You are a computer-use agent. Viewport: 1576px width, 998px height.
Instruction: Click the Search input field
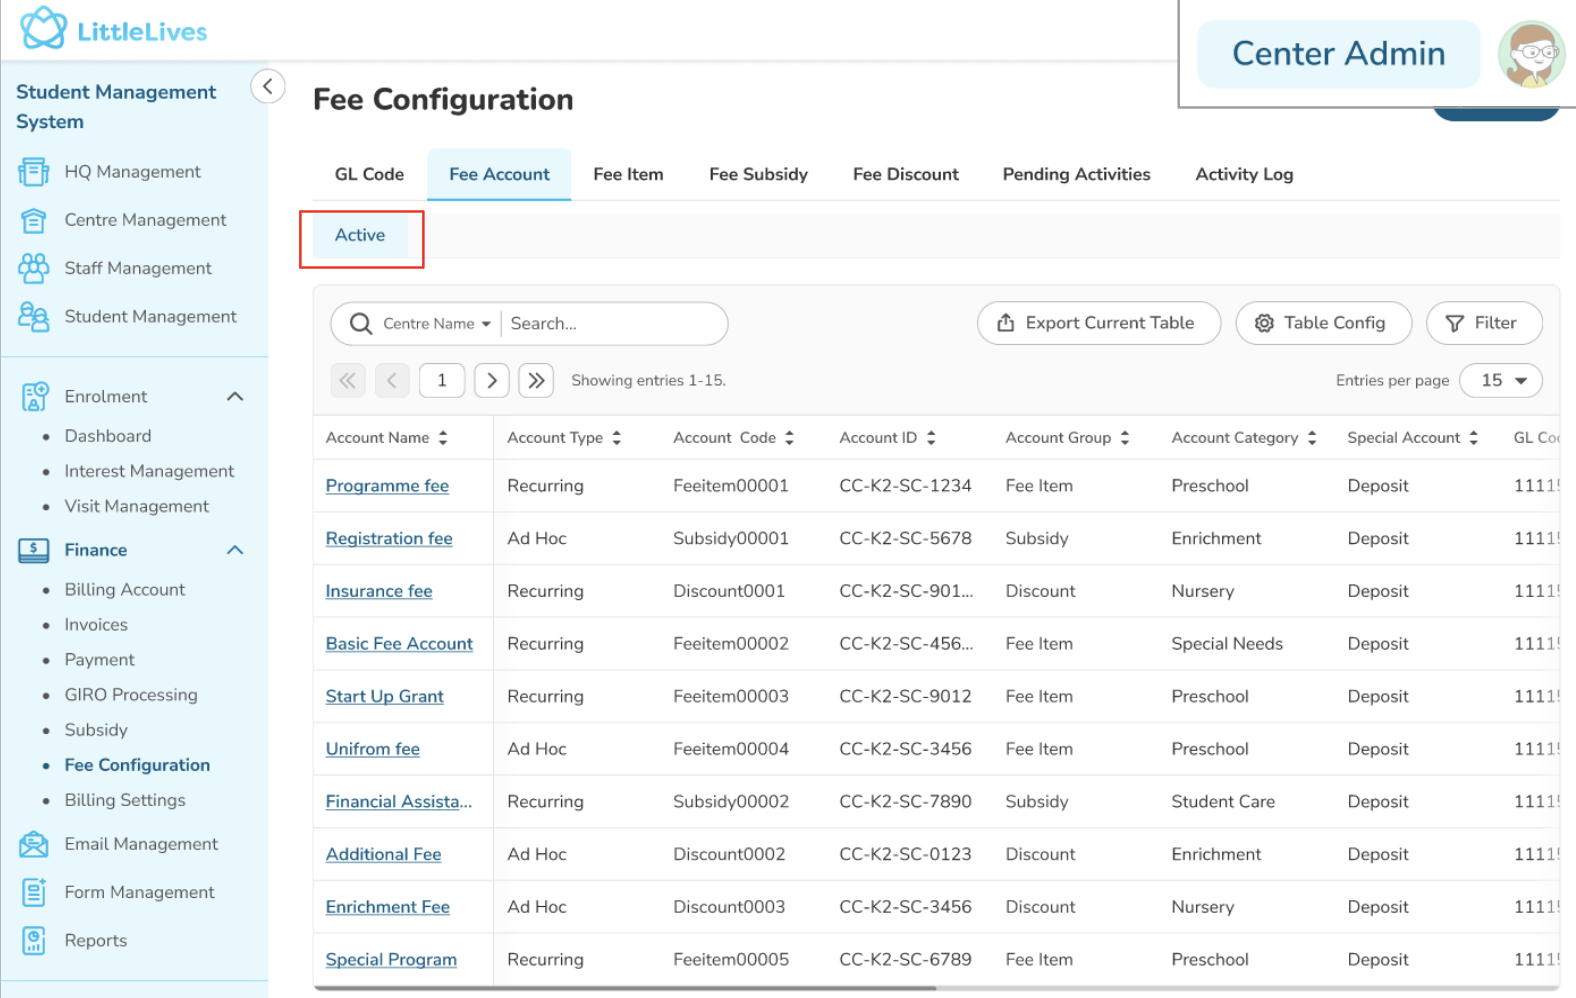pyautogui.click(x=610, y=324)
